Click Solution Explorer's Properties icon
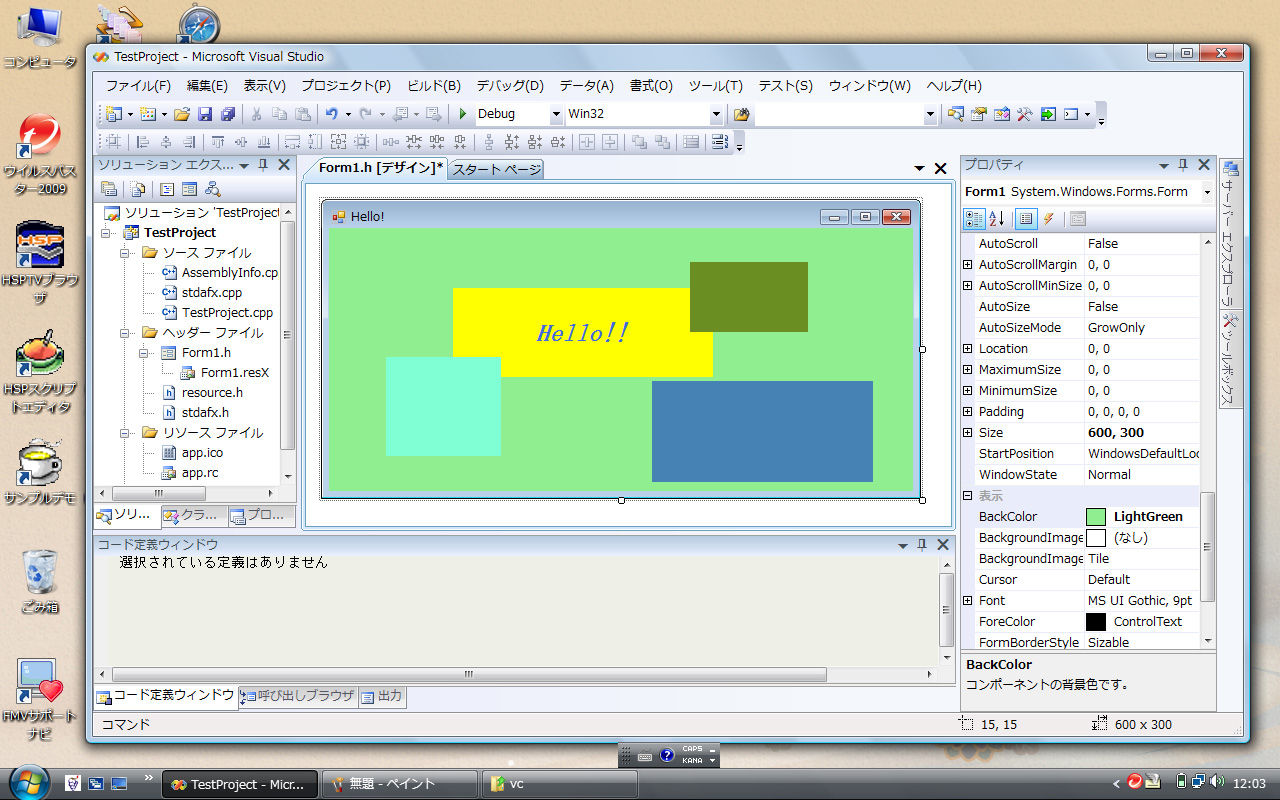Image resolution: width=1280 pixels, height=800 pixels. pos(109,188)
